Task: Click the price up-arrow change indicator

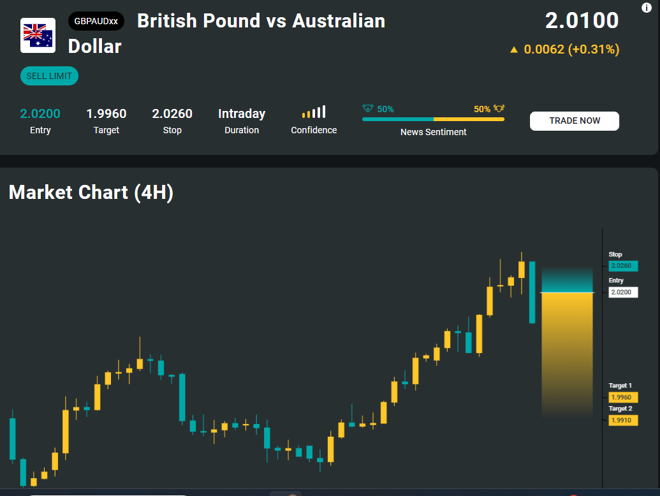Action: [x=514, y=50]
